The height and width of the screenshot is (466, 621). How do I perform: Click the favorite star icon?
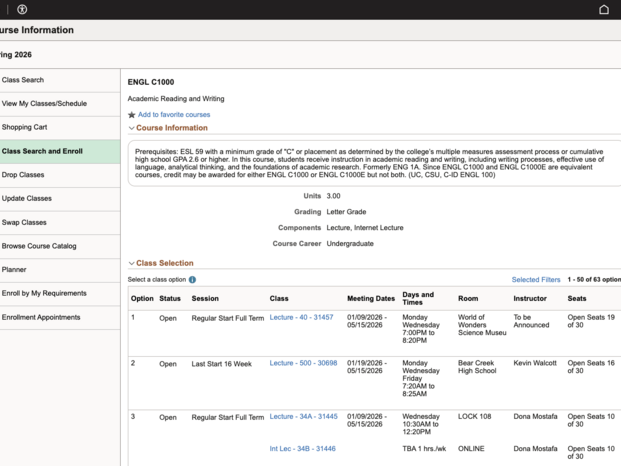pos(132,115)
